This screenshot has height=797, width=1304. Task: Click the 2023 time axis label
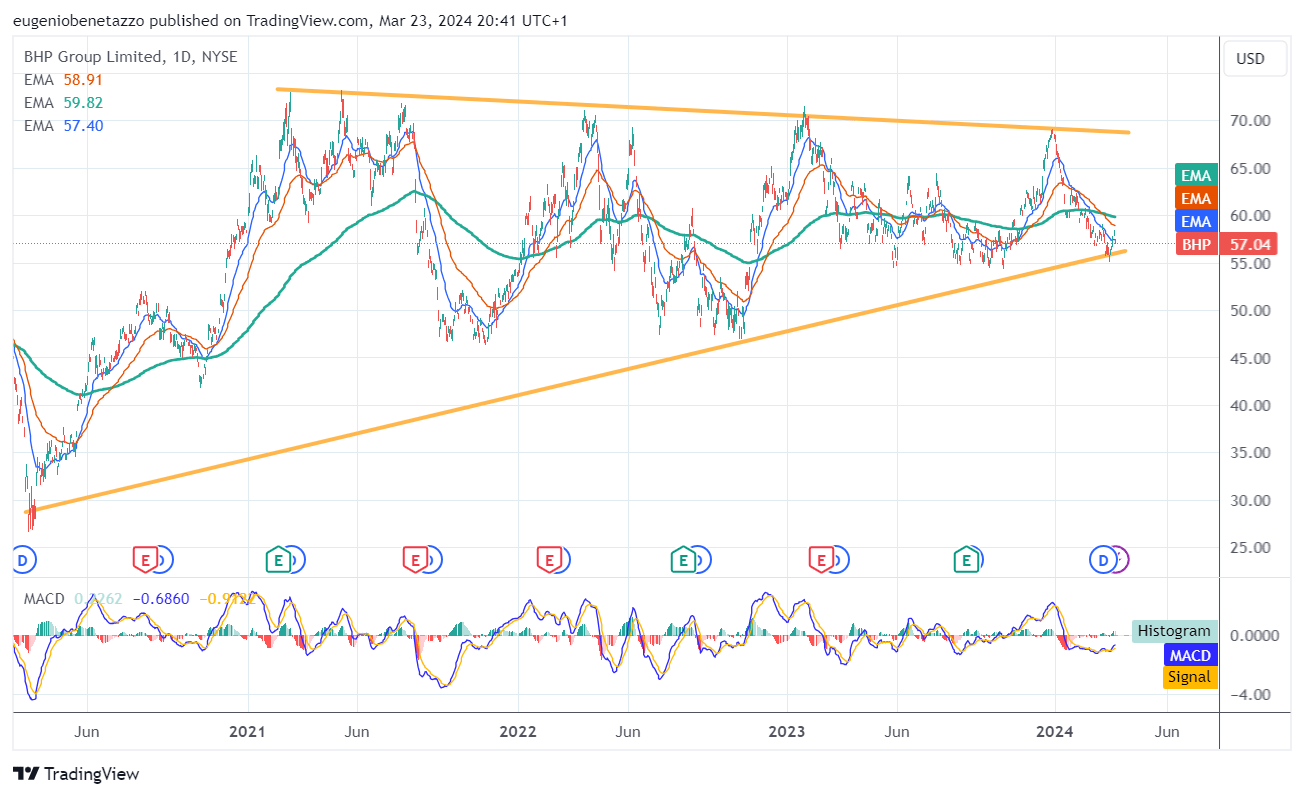[x=787, y=732]
